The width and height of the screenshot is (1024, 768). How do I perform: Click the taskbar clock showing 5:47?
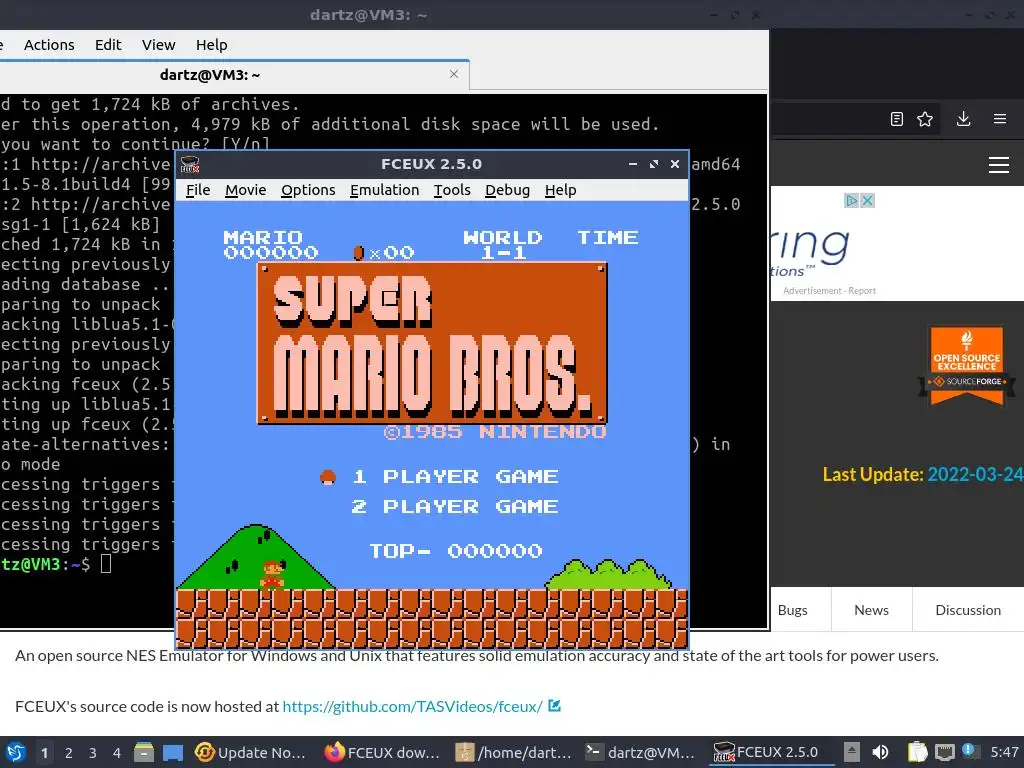tap(1004, 752)
